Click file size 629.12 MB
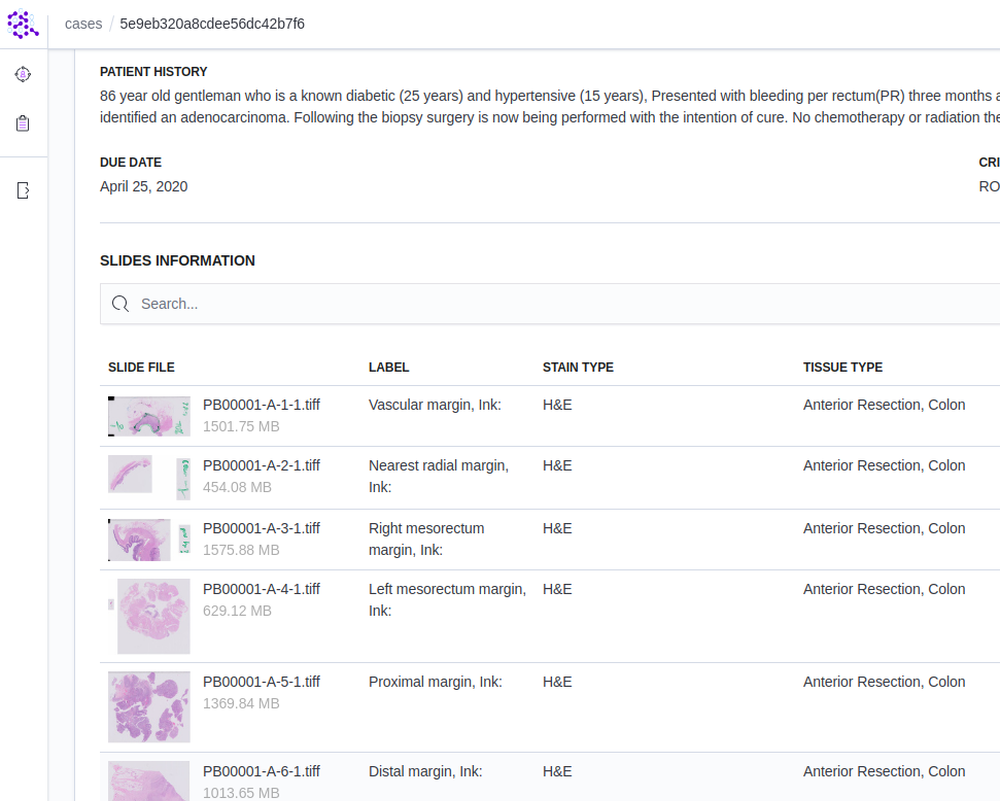The height and width of the screenshot is (801, 1000). coord(237,611)
